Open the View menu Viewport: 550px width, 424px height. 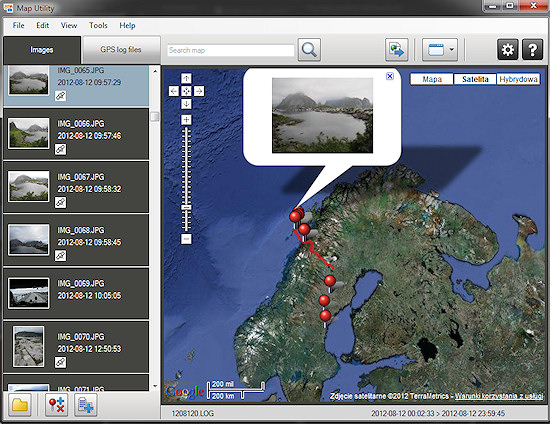pos(69,25)
